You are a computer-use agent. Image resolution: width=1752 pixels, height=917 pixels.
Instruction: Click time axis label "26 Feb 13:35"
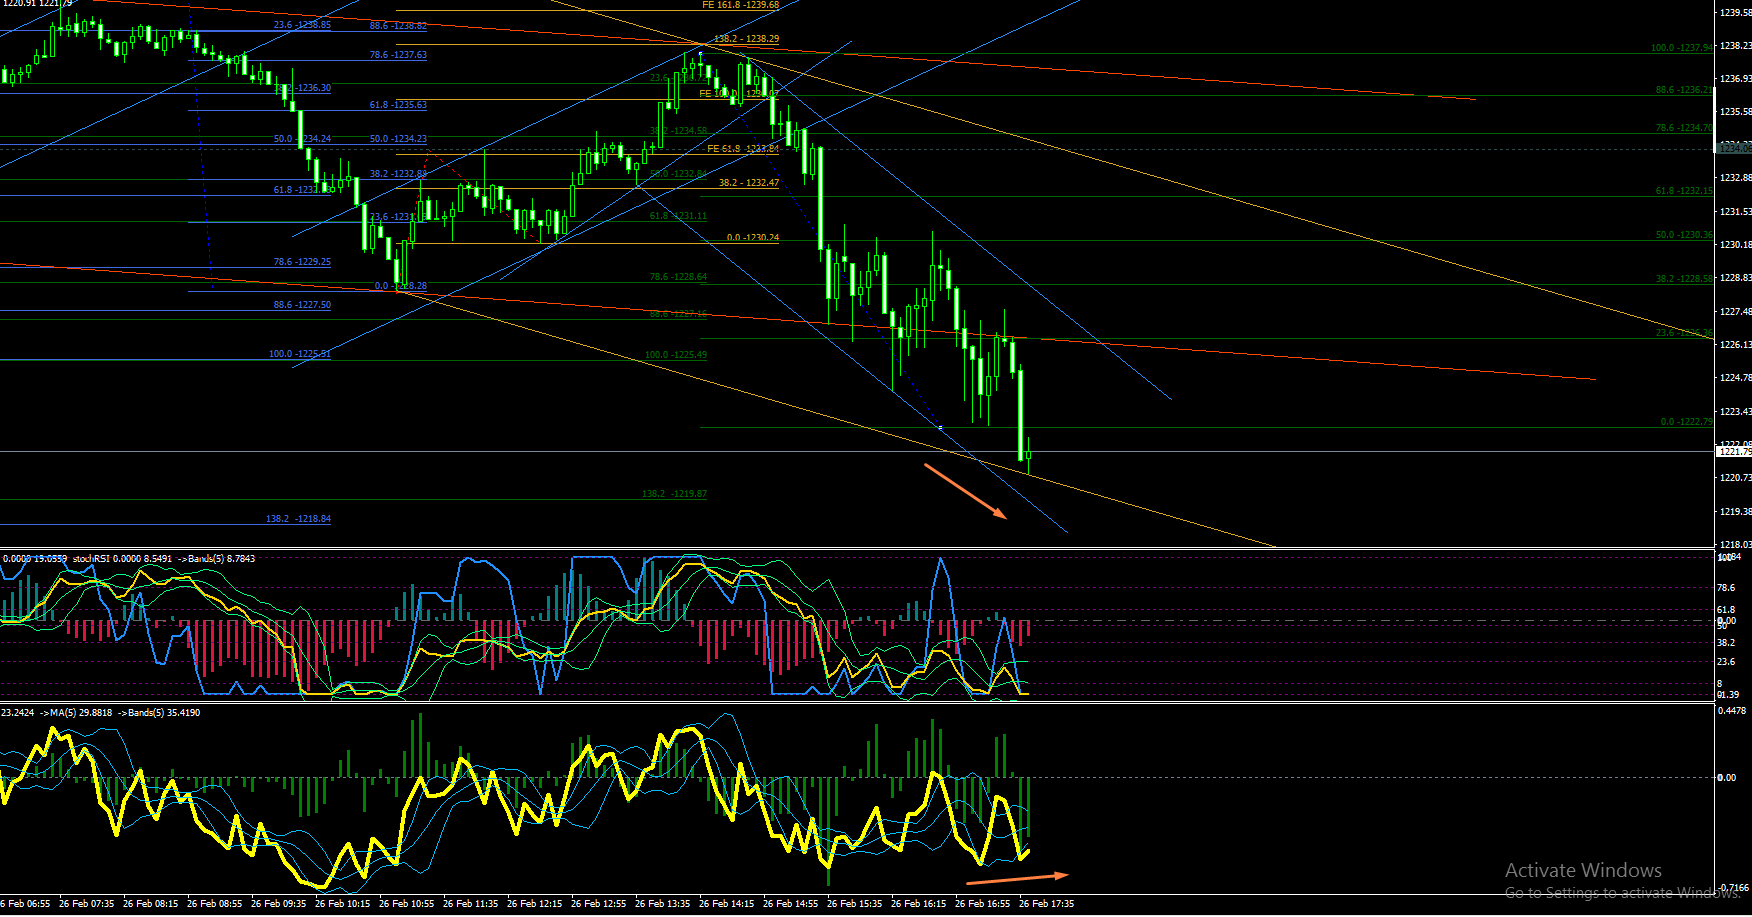pos(662,904)
